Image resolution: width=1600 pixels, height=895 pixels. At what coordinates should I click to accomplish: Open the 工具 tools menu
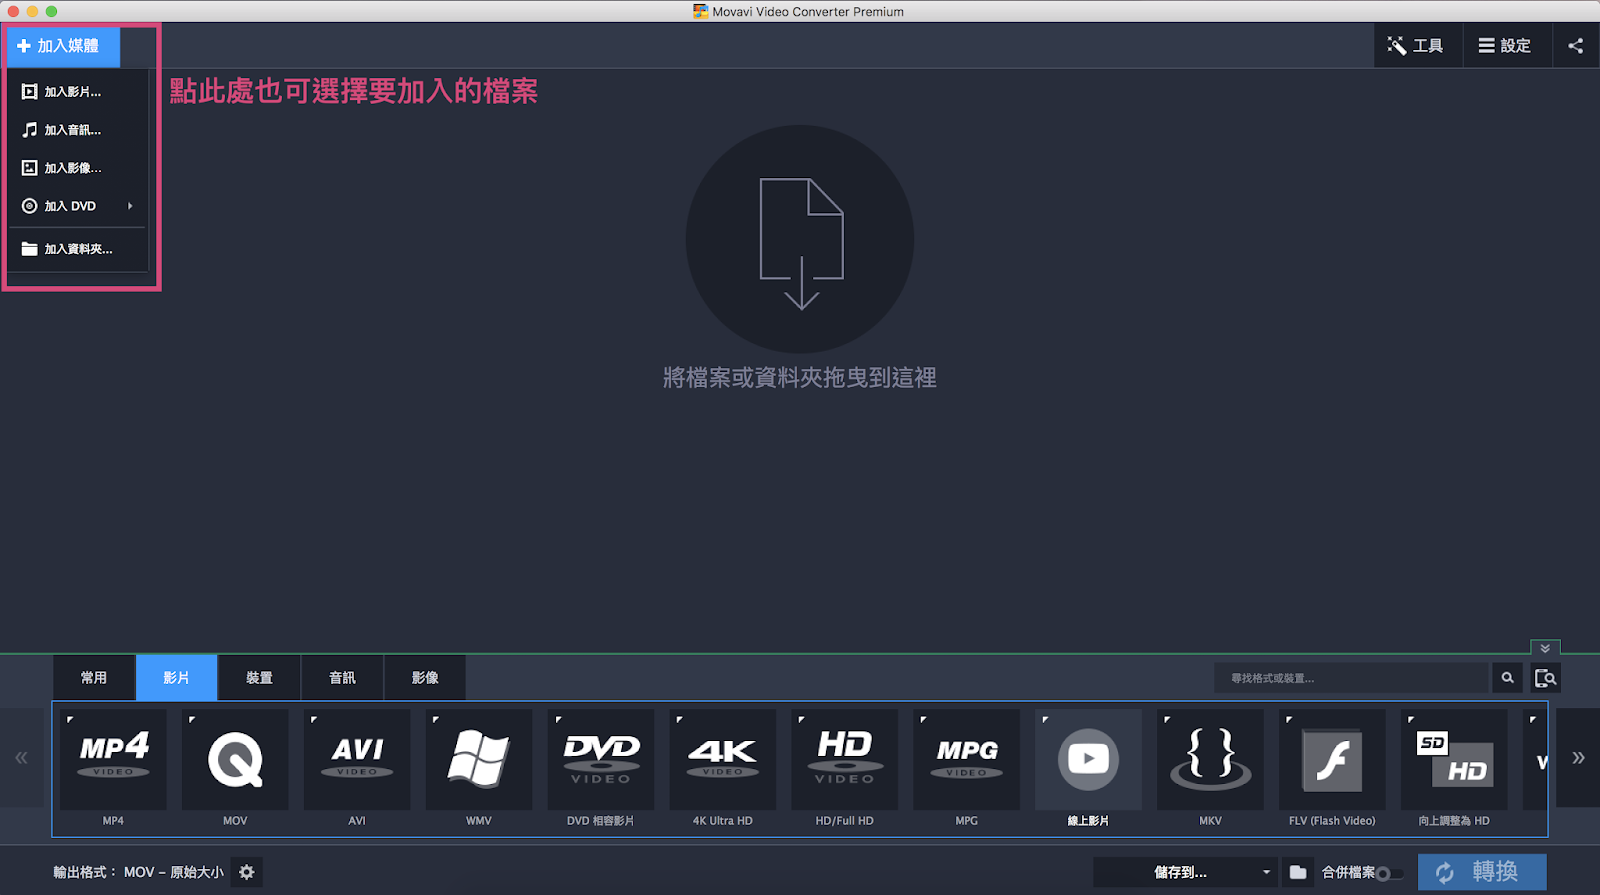click(x=1415, y=46)
